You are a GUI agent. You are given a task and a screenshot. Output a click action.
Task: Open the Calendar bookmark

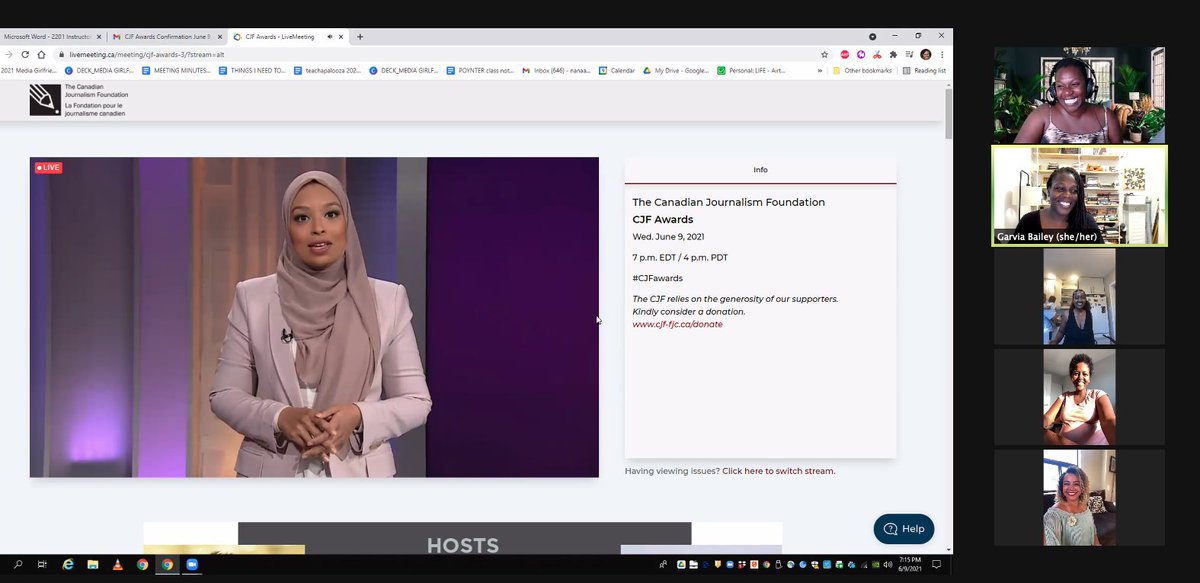617,71
